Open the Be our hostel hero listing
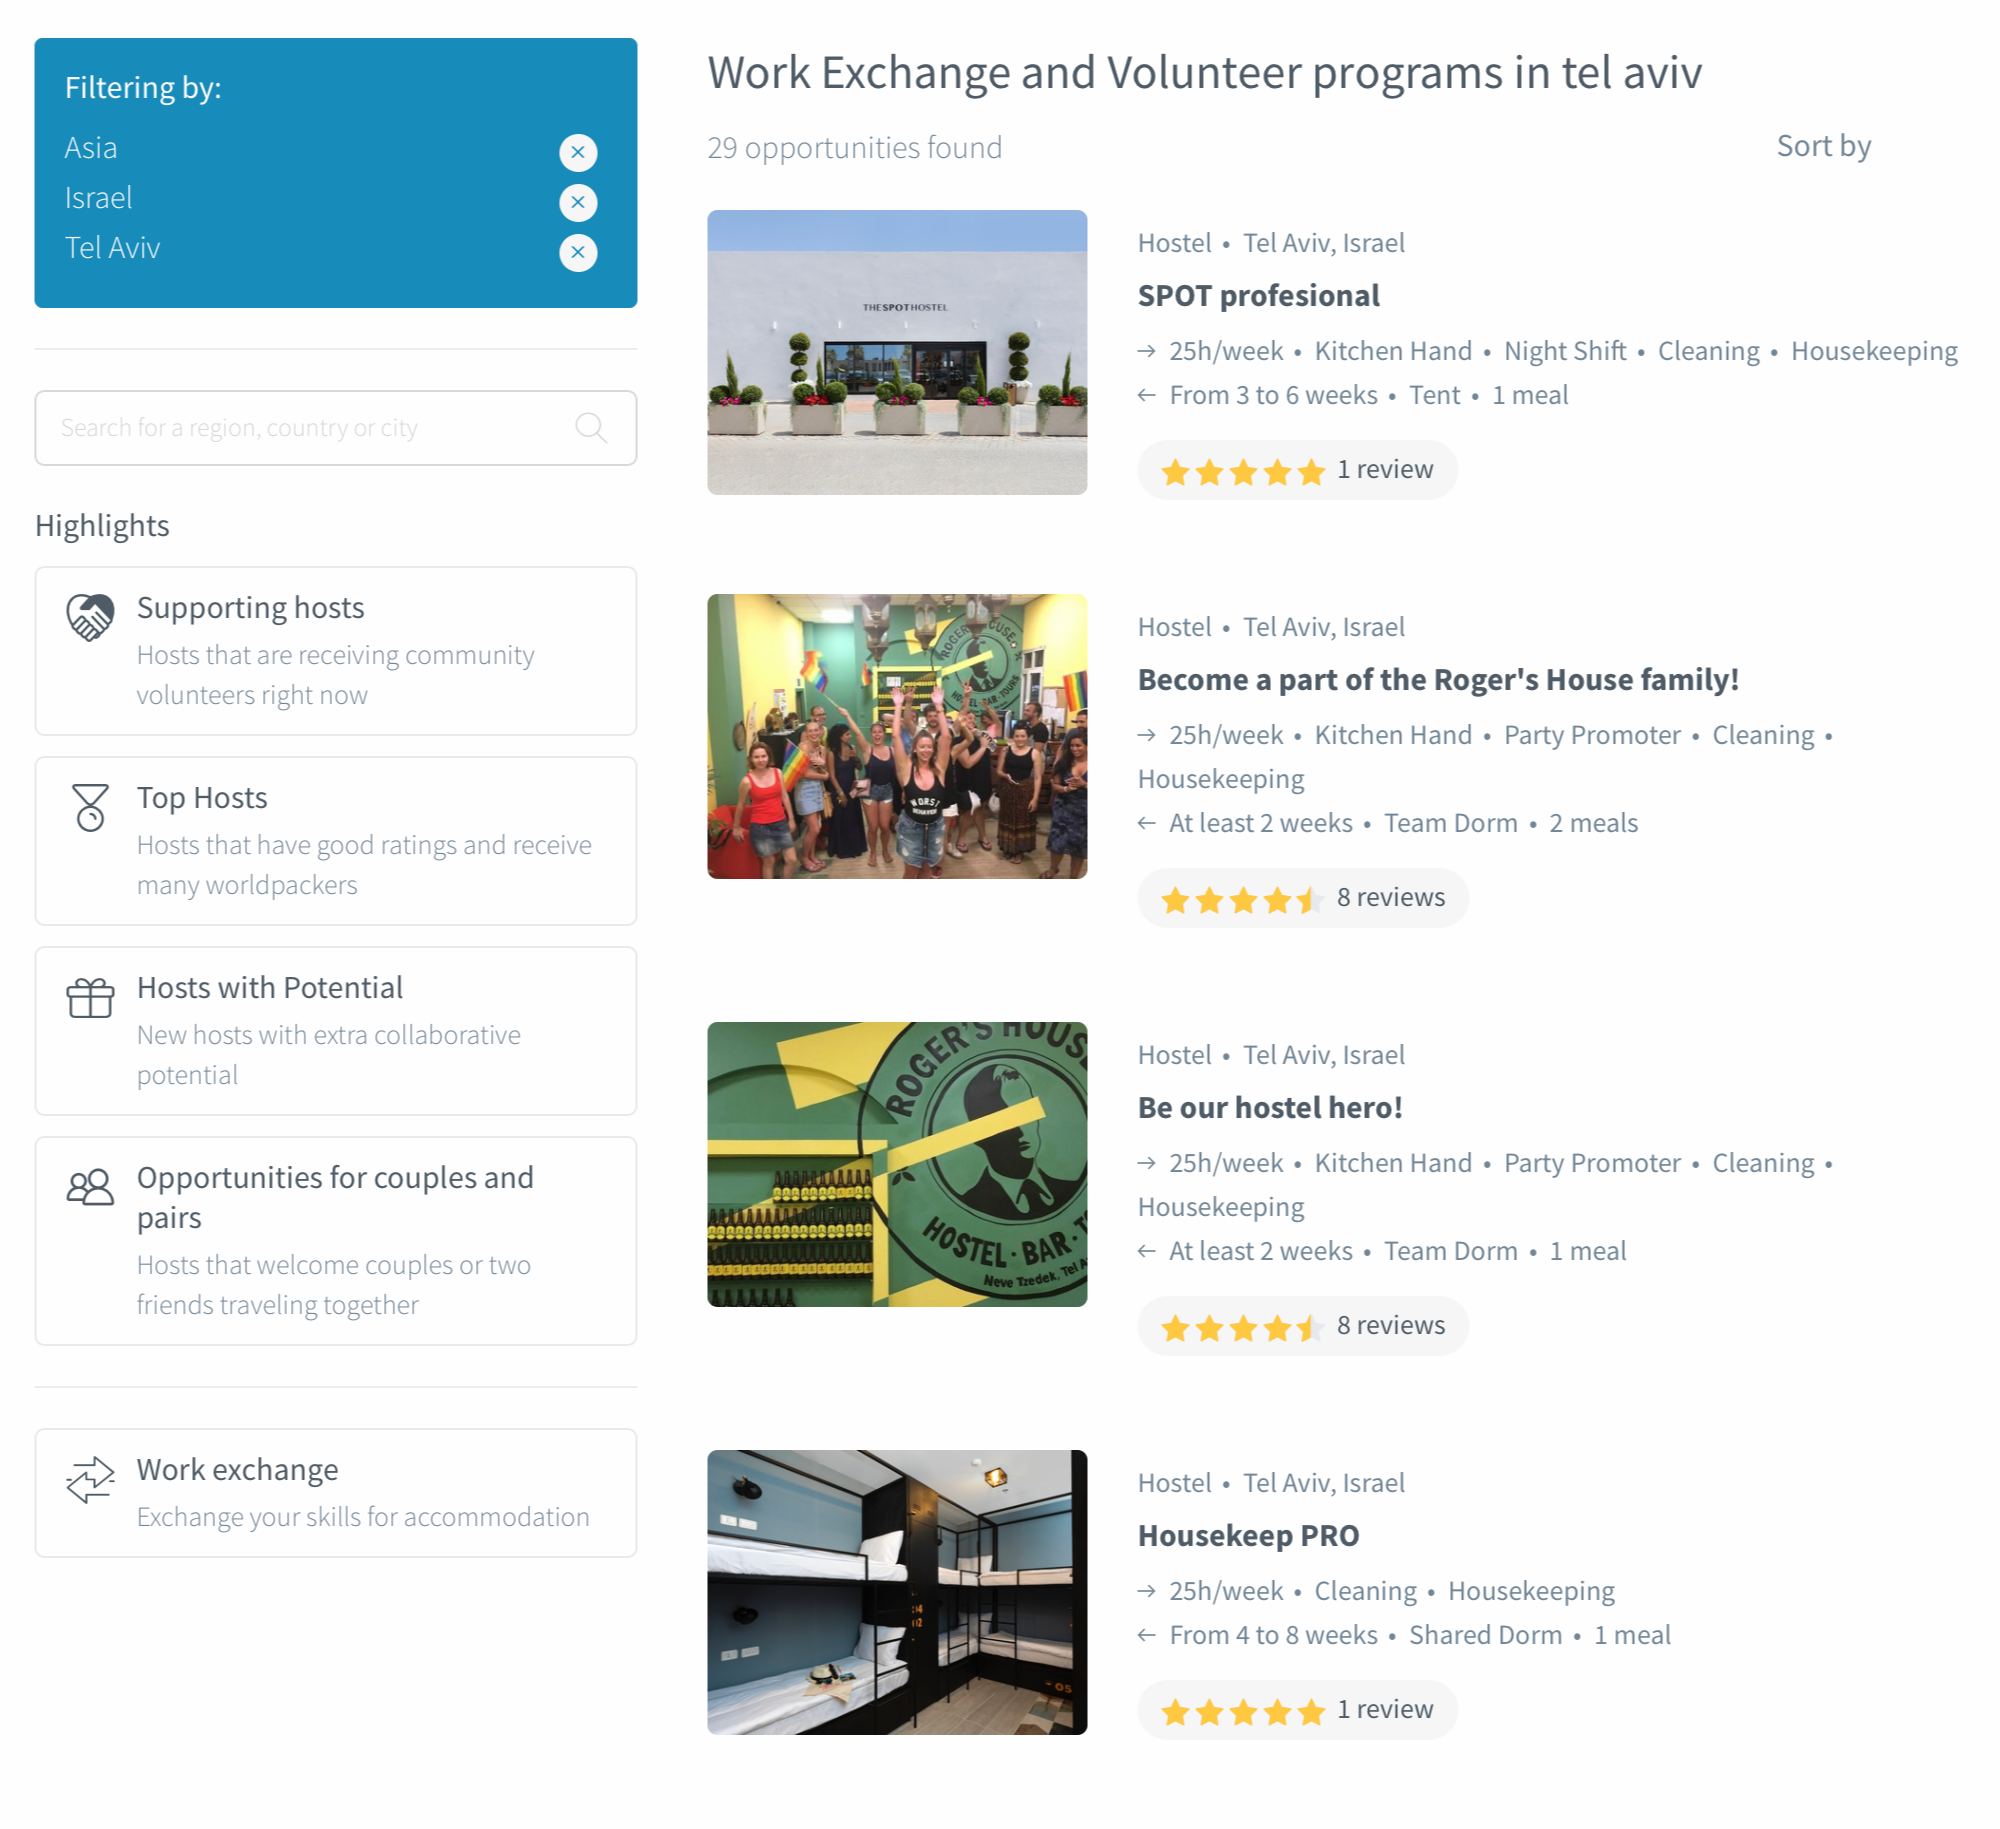This screenshot has width=2000, height=1829. 1269,1107
